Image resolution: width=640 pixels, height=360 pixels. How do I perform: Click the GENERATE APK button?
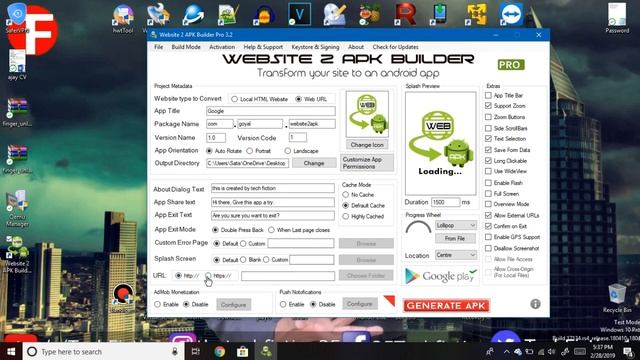446,305
